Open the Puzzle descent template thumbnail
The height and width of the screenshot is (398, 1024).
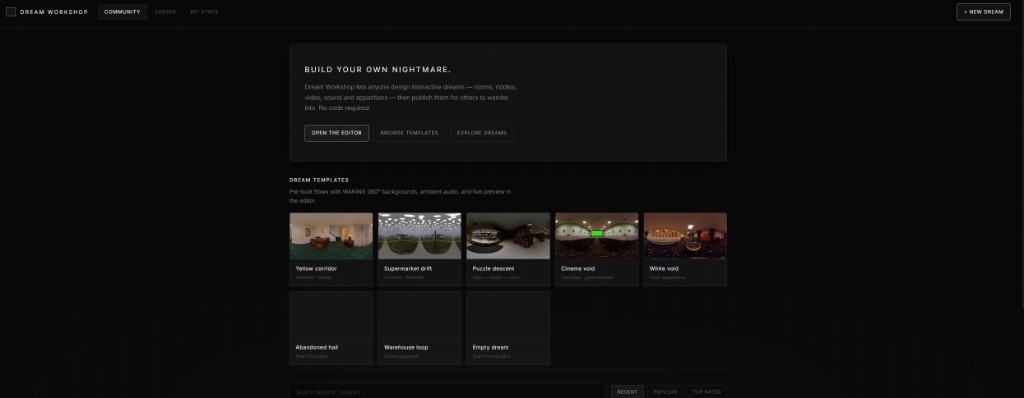(508, 236)
